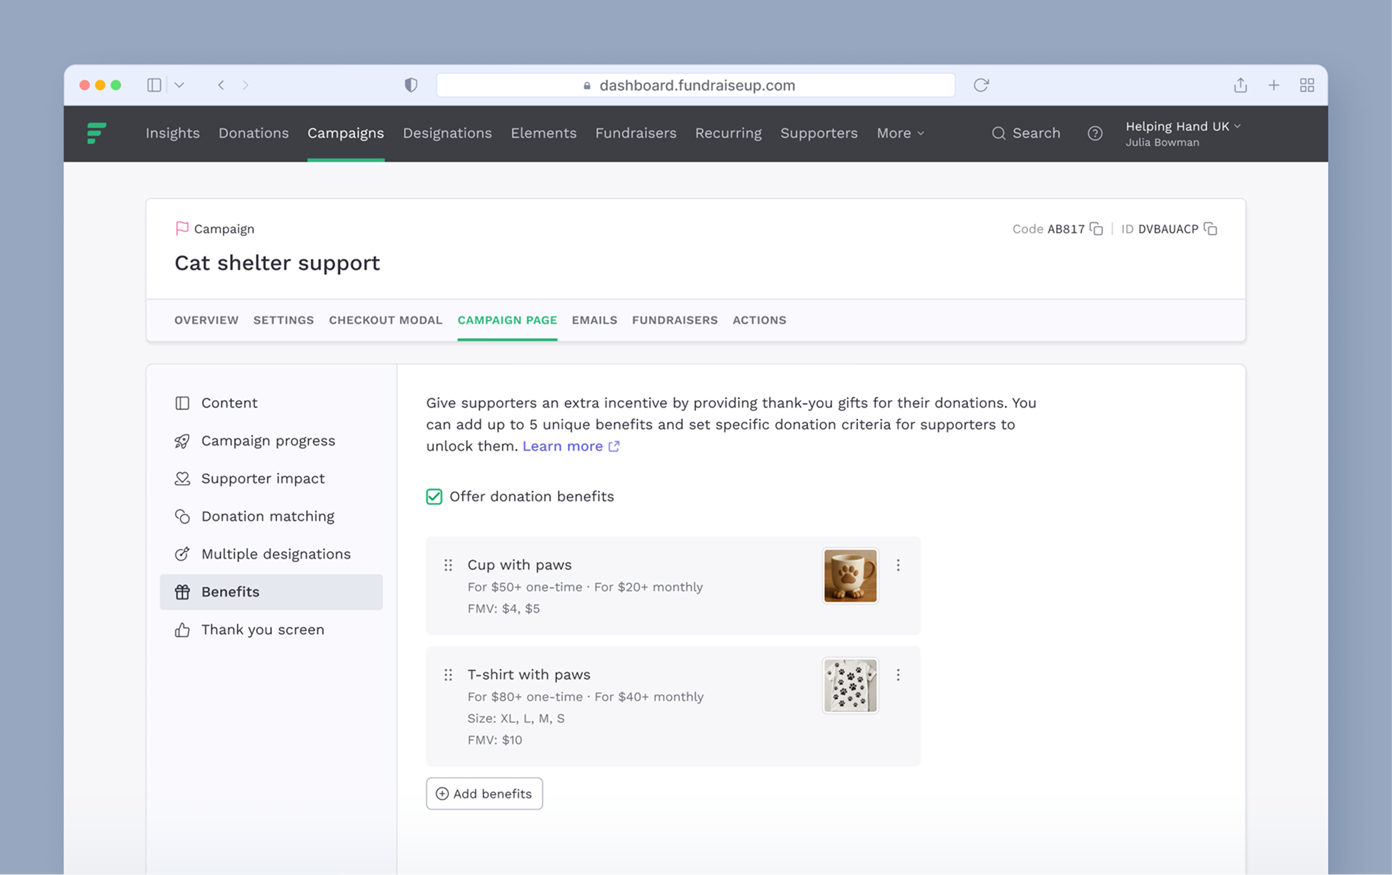The height and width of the screenshot is (875, 1392).
Task: Expand the More navigation menu
Action: pos(900,133)
